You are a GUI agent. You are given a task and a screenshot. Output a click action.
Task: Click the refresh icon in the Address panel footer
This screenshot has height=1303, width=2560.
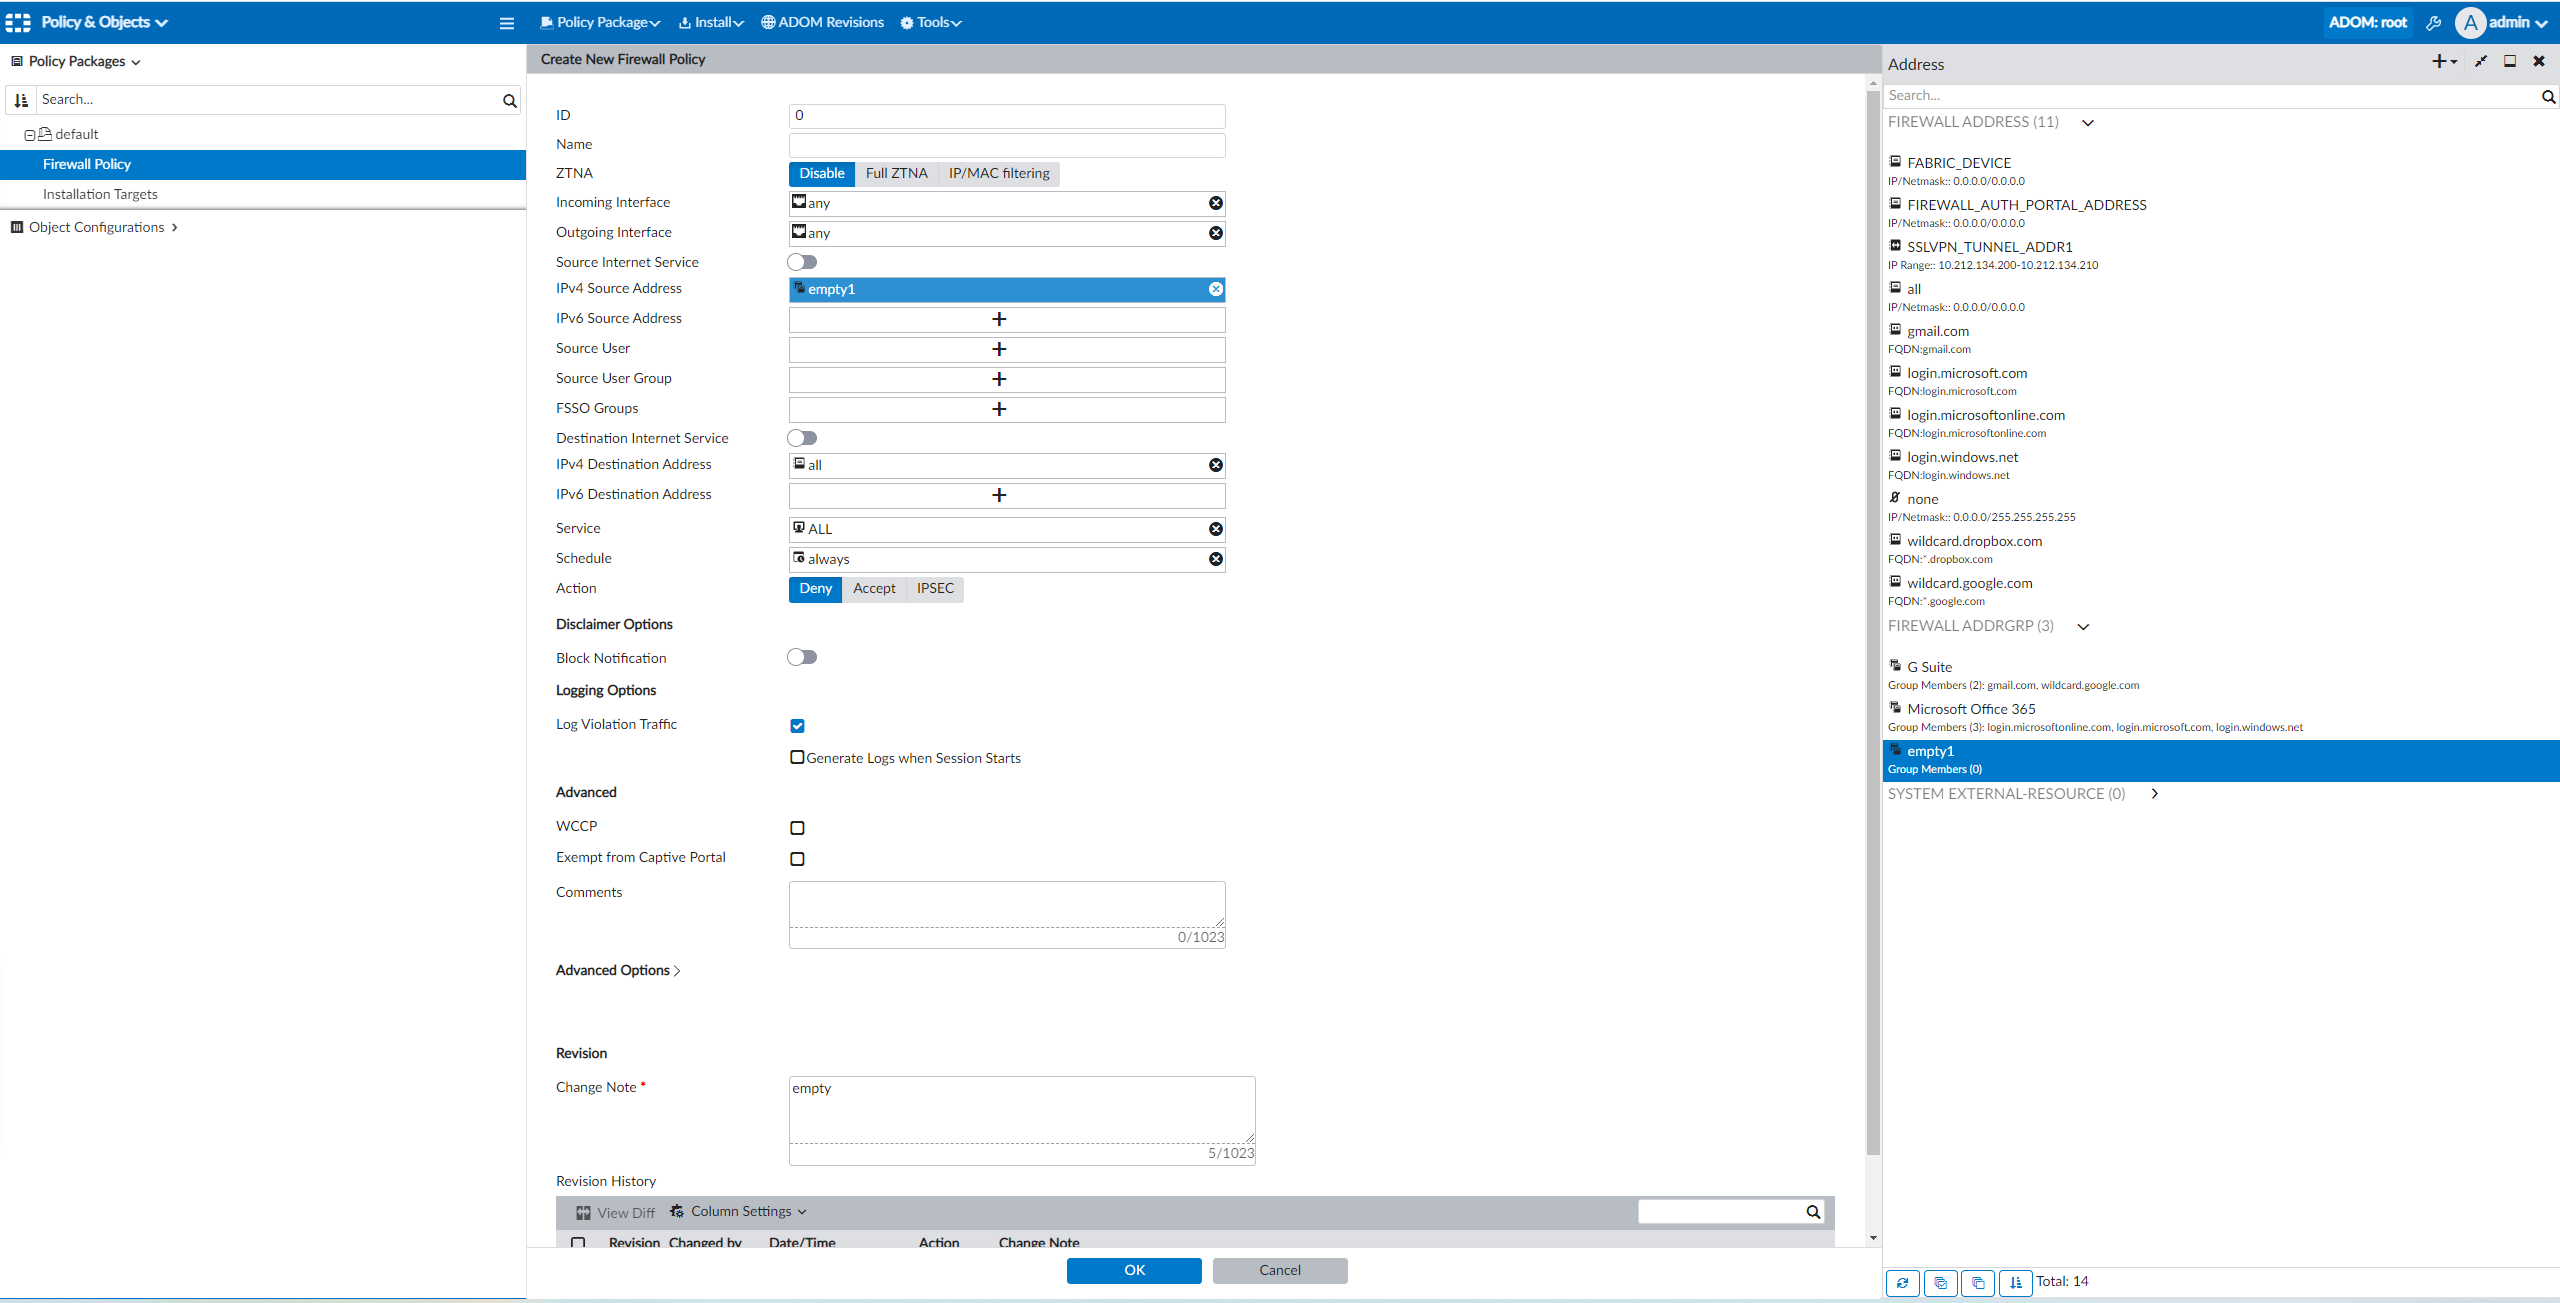(x=1902, y=1282)
